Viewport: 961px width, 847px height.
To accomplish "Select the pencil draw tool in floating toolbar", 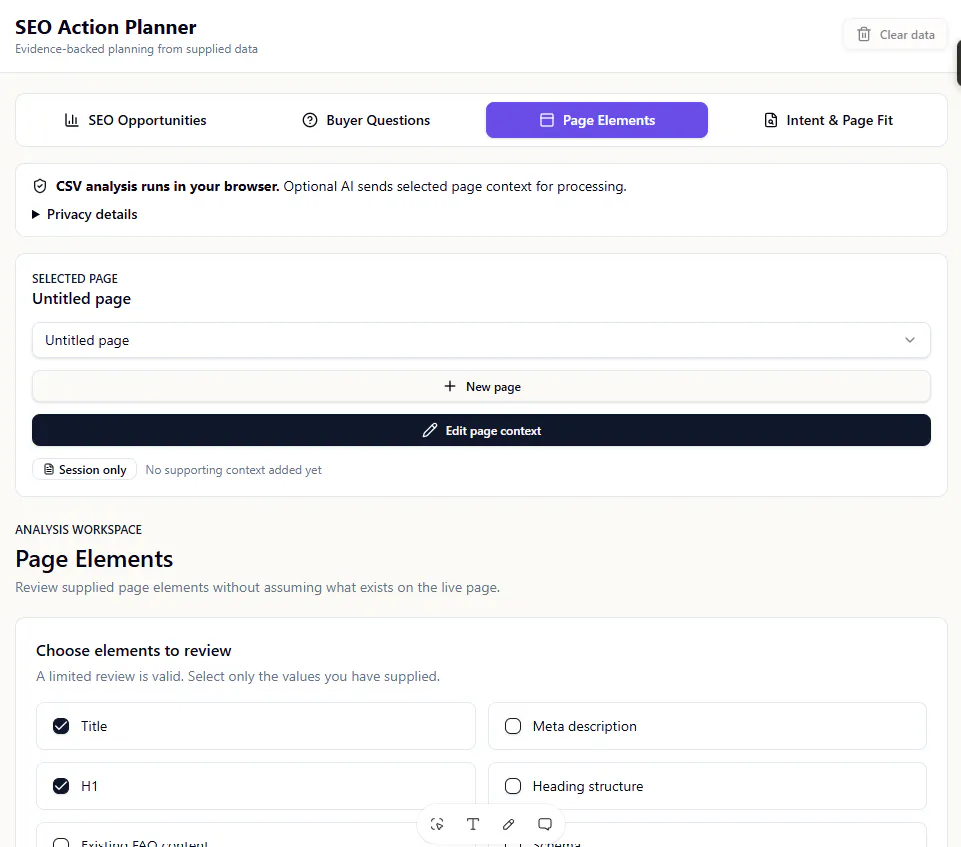I will [x=509, y=824].
